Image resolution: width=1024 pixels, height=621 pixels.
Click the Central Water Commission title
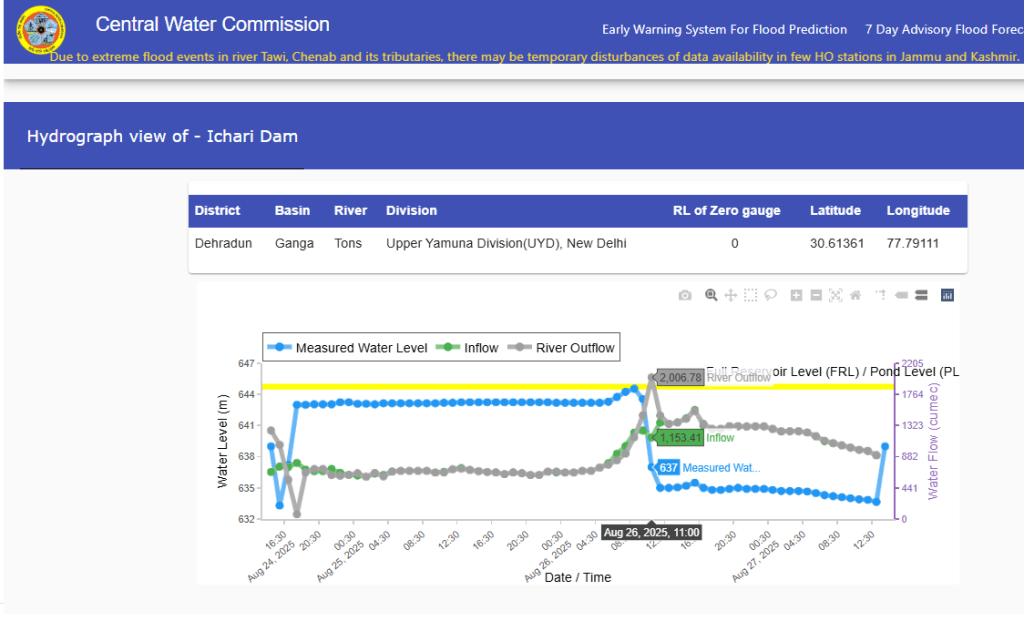pyautogui.click(x=212, y=25)
